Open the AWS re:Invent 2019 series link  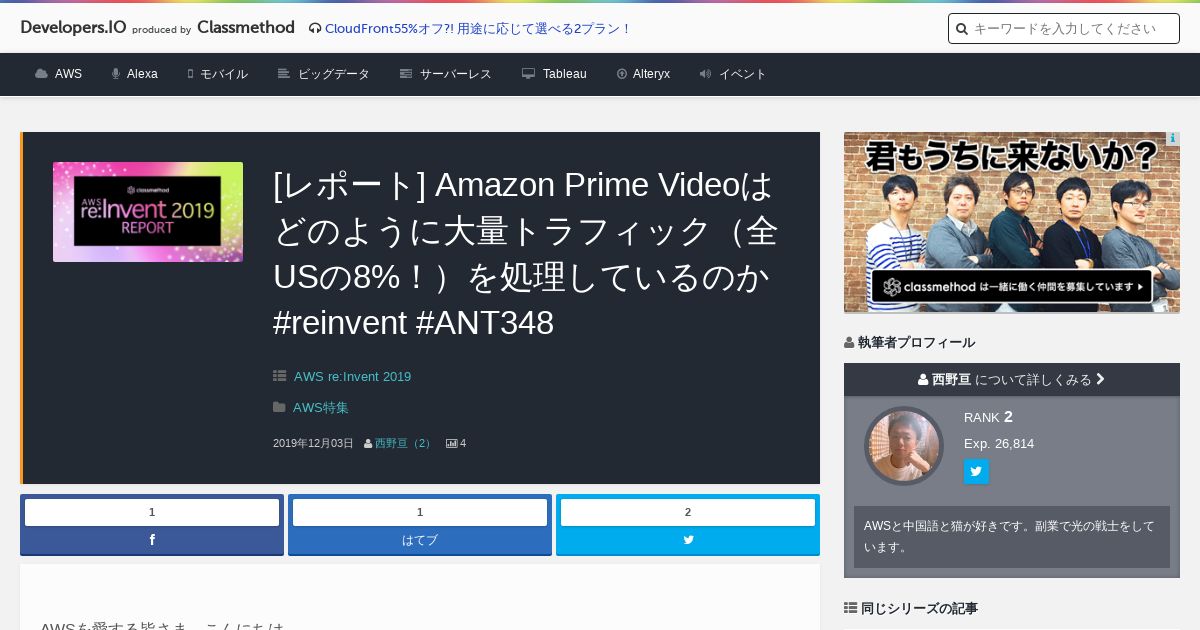point(352,377)
